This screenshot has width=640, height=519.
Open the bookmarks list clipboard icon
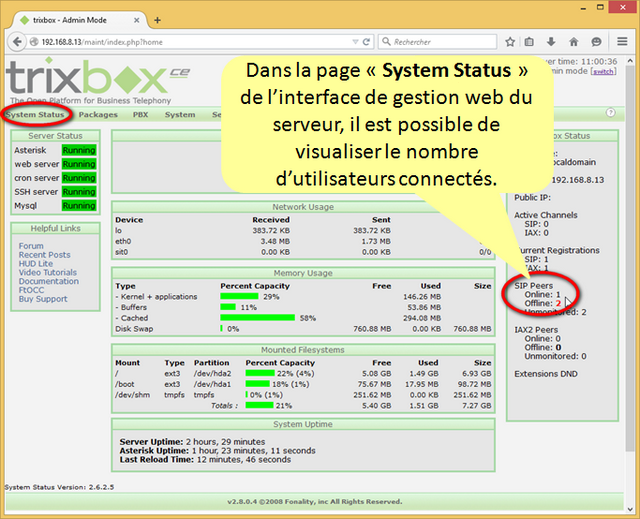tap(529, 42)
